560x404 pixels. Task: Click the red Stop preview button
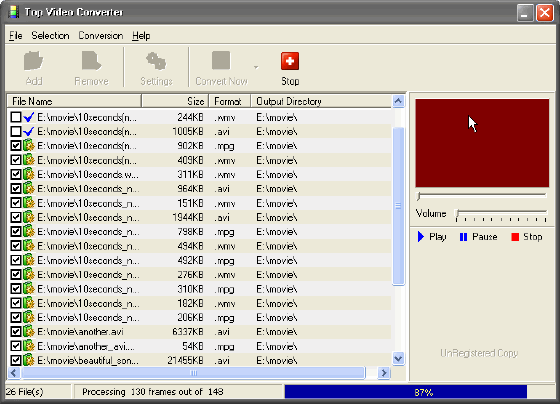click(x=526, y=237)
